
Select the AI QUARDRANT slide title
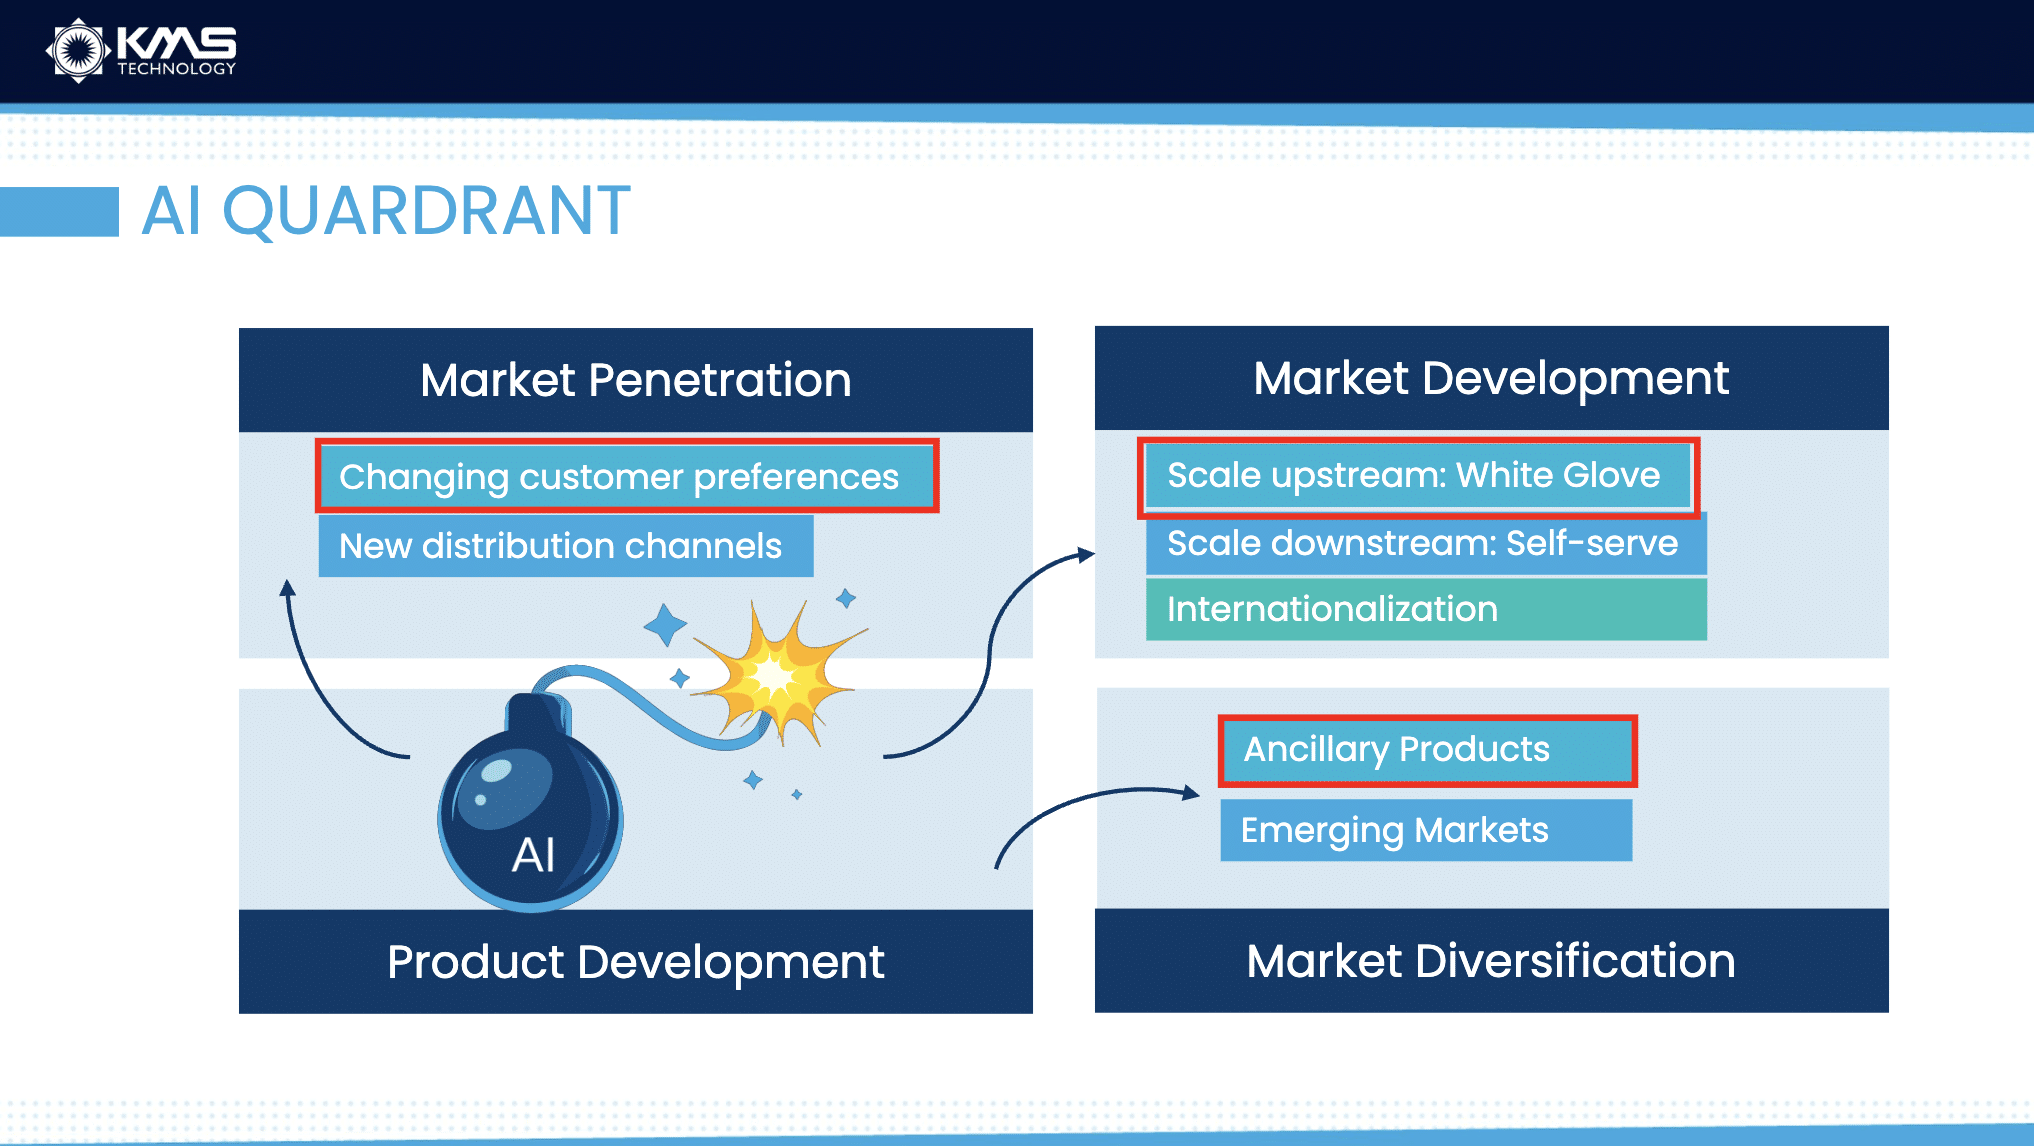(x=386, y=211)
